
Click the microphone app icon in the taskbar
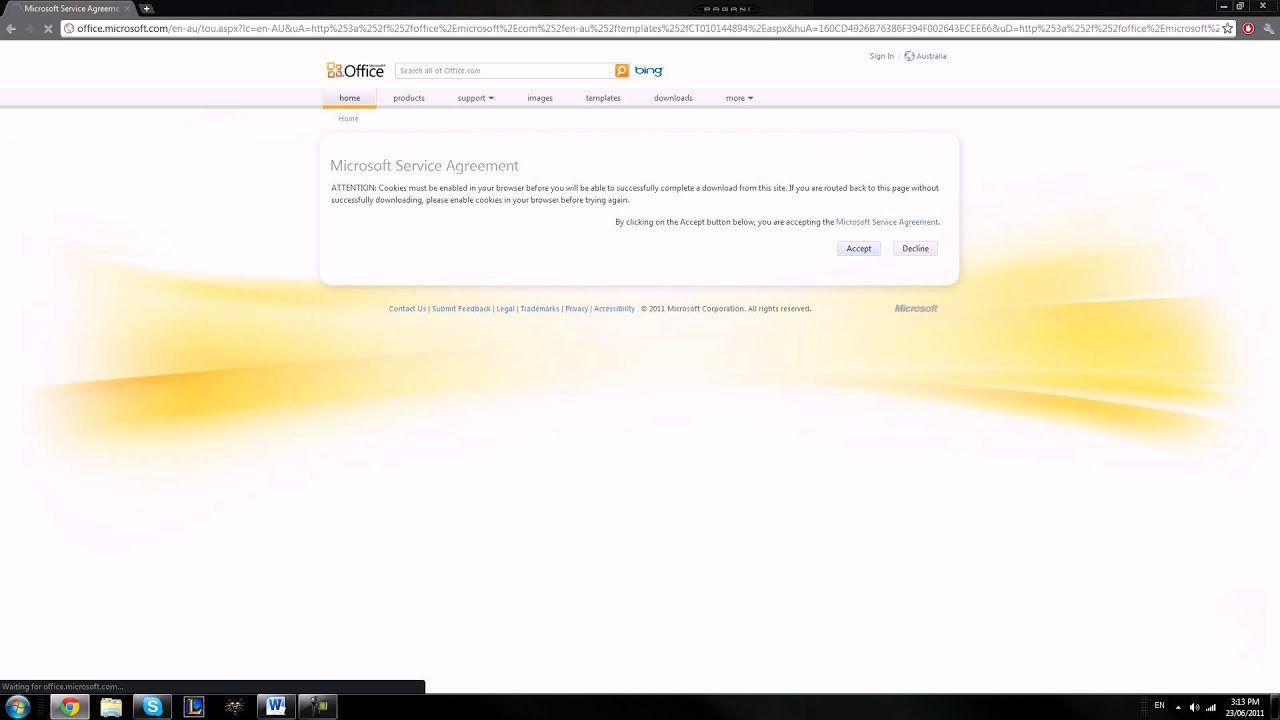[318, 707]
